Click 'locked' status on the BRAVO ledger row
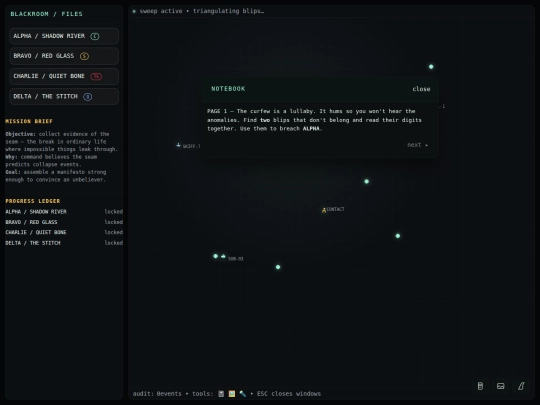Image resolution: width=540 pixels, height=405 pixels. [114, 222]
